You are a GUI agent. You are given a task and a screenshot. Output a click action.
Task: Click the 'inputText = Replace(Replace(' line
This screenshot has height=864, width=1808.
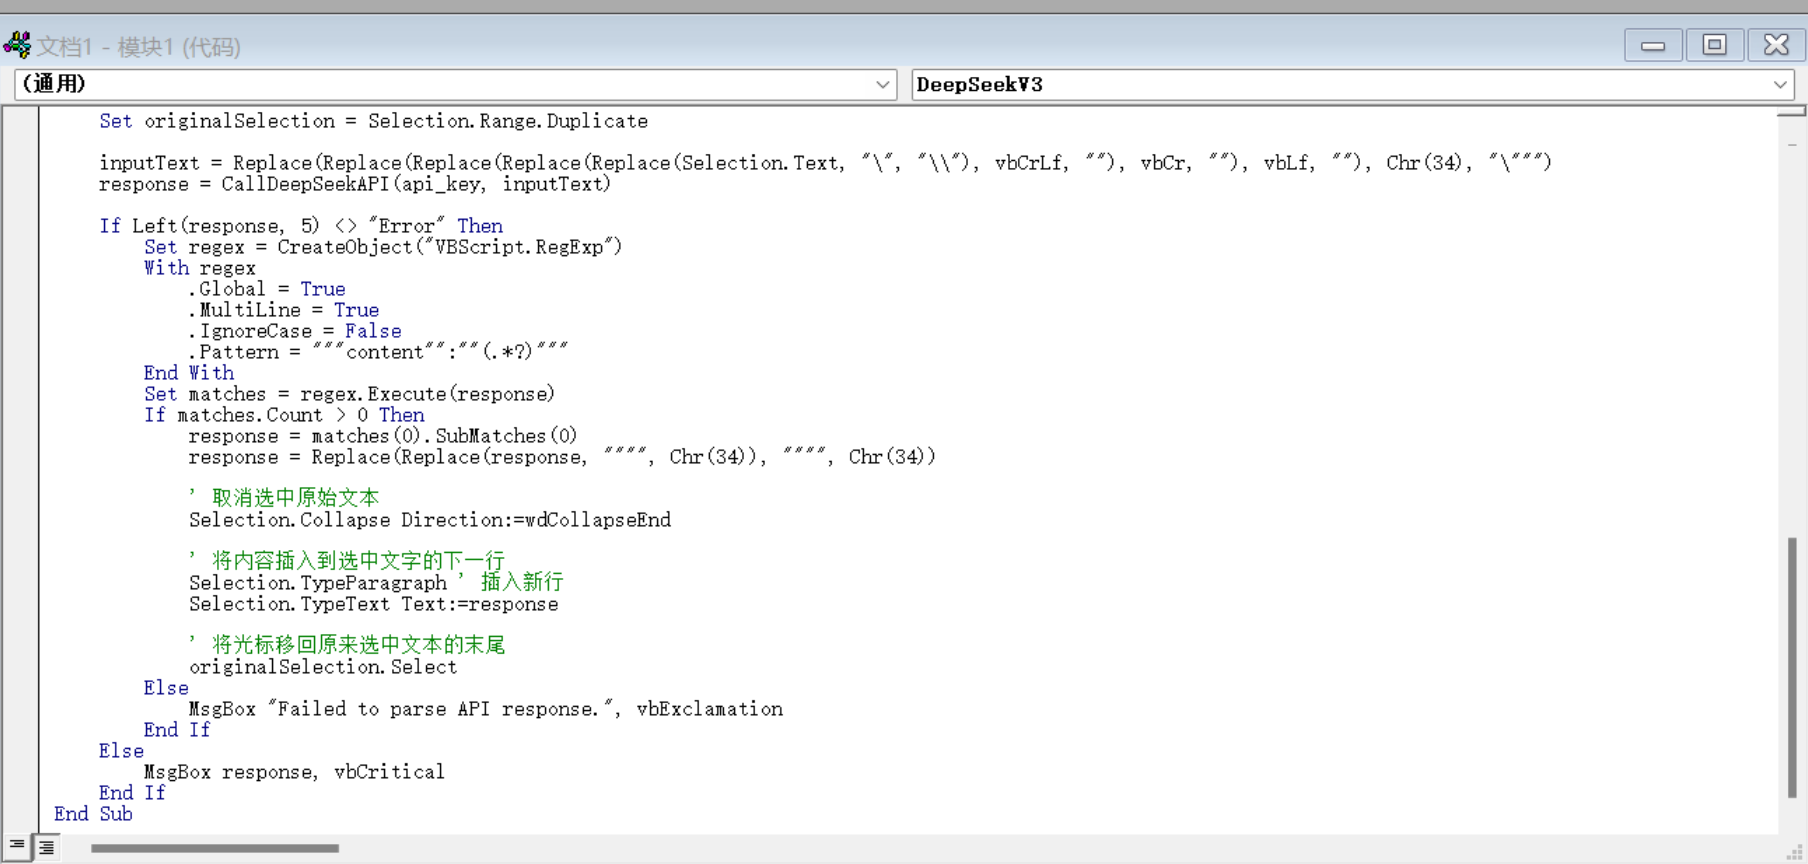(x=825, y=163)
